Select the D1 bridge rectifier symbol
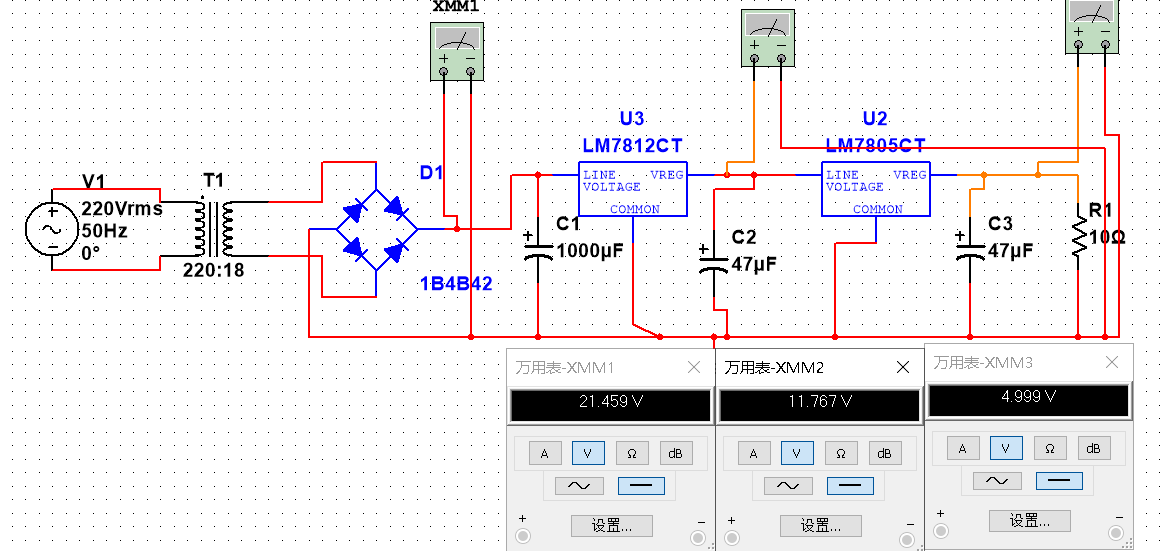The width and height of the screenshot is (1164, 551). click(x=376, y=229)
